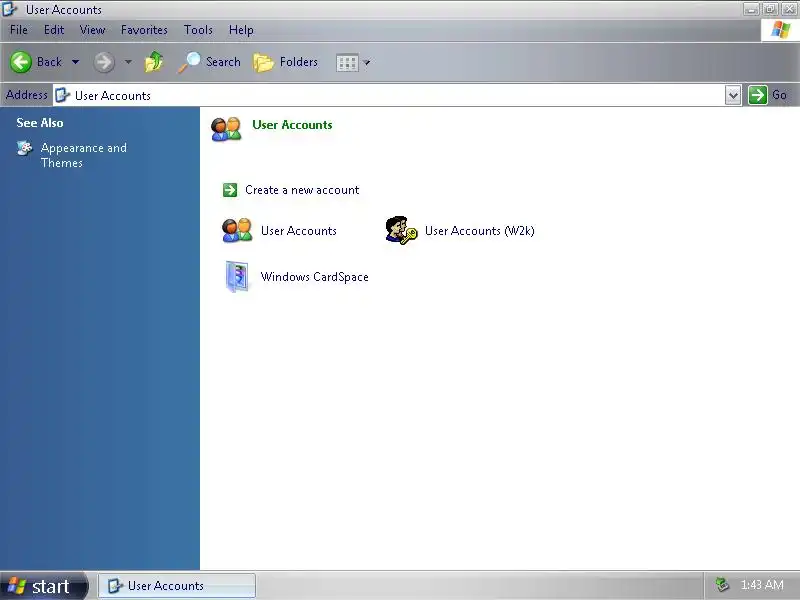The height and width of the screenshot is (600, 800).
Task: Click the large User Accounts header icon
Action: pos(226,129)
